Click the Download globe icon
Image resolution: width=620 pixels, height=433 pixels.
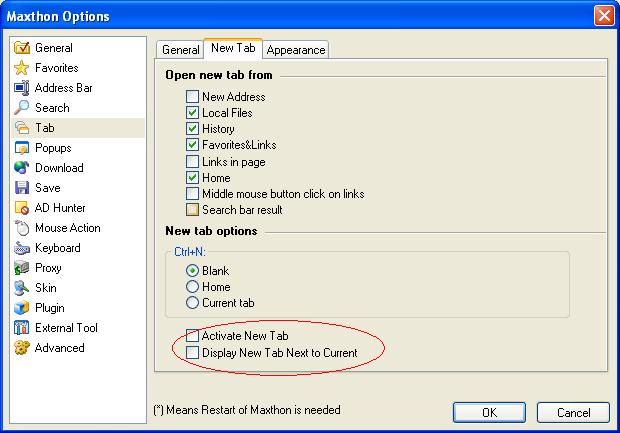pyautogui.click(x=22, y=168)
